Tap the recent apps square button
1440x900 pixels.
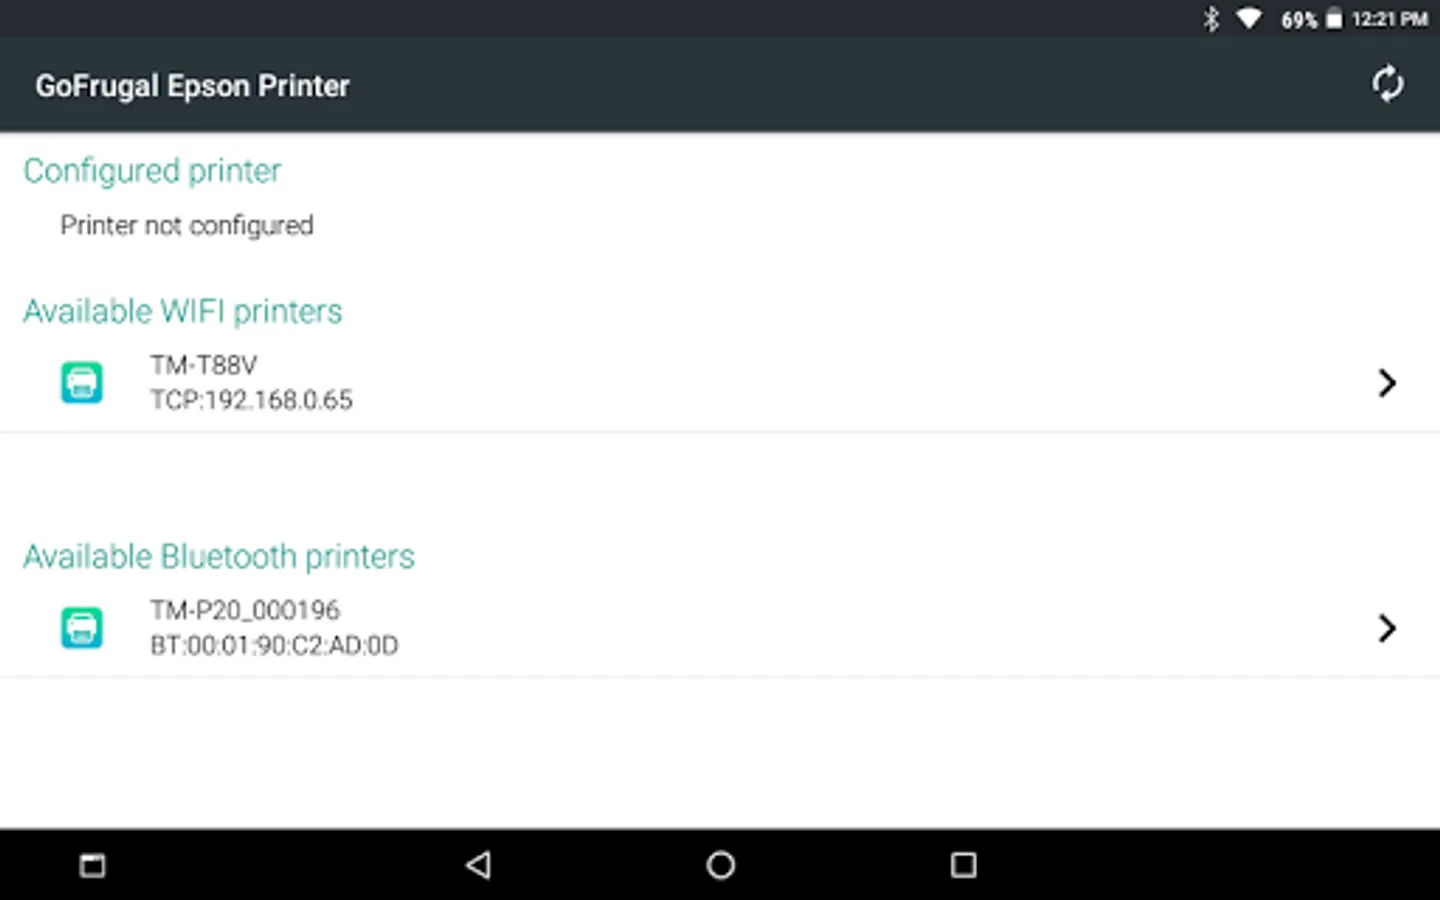pyautogui.click(x=963, y=865)
